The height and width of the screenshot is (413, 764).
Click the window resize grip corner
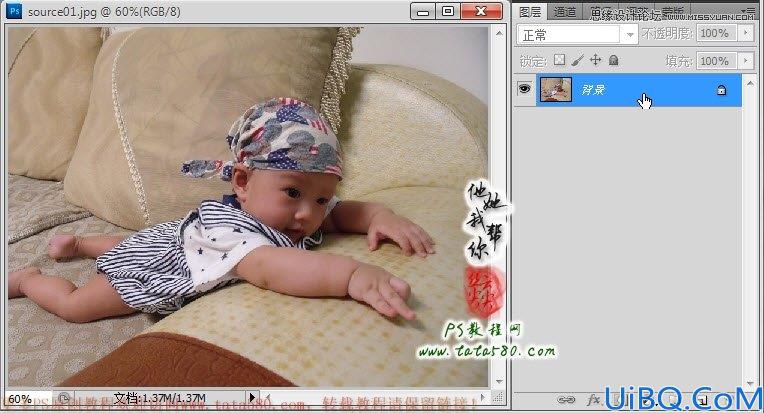[x=498, y=398]
